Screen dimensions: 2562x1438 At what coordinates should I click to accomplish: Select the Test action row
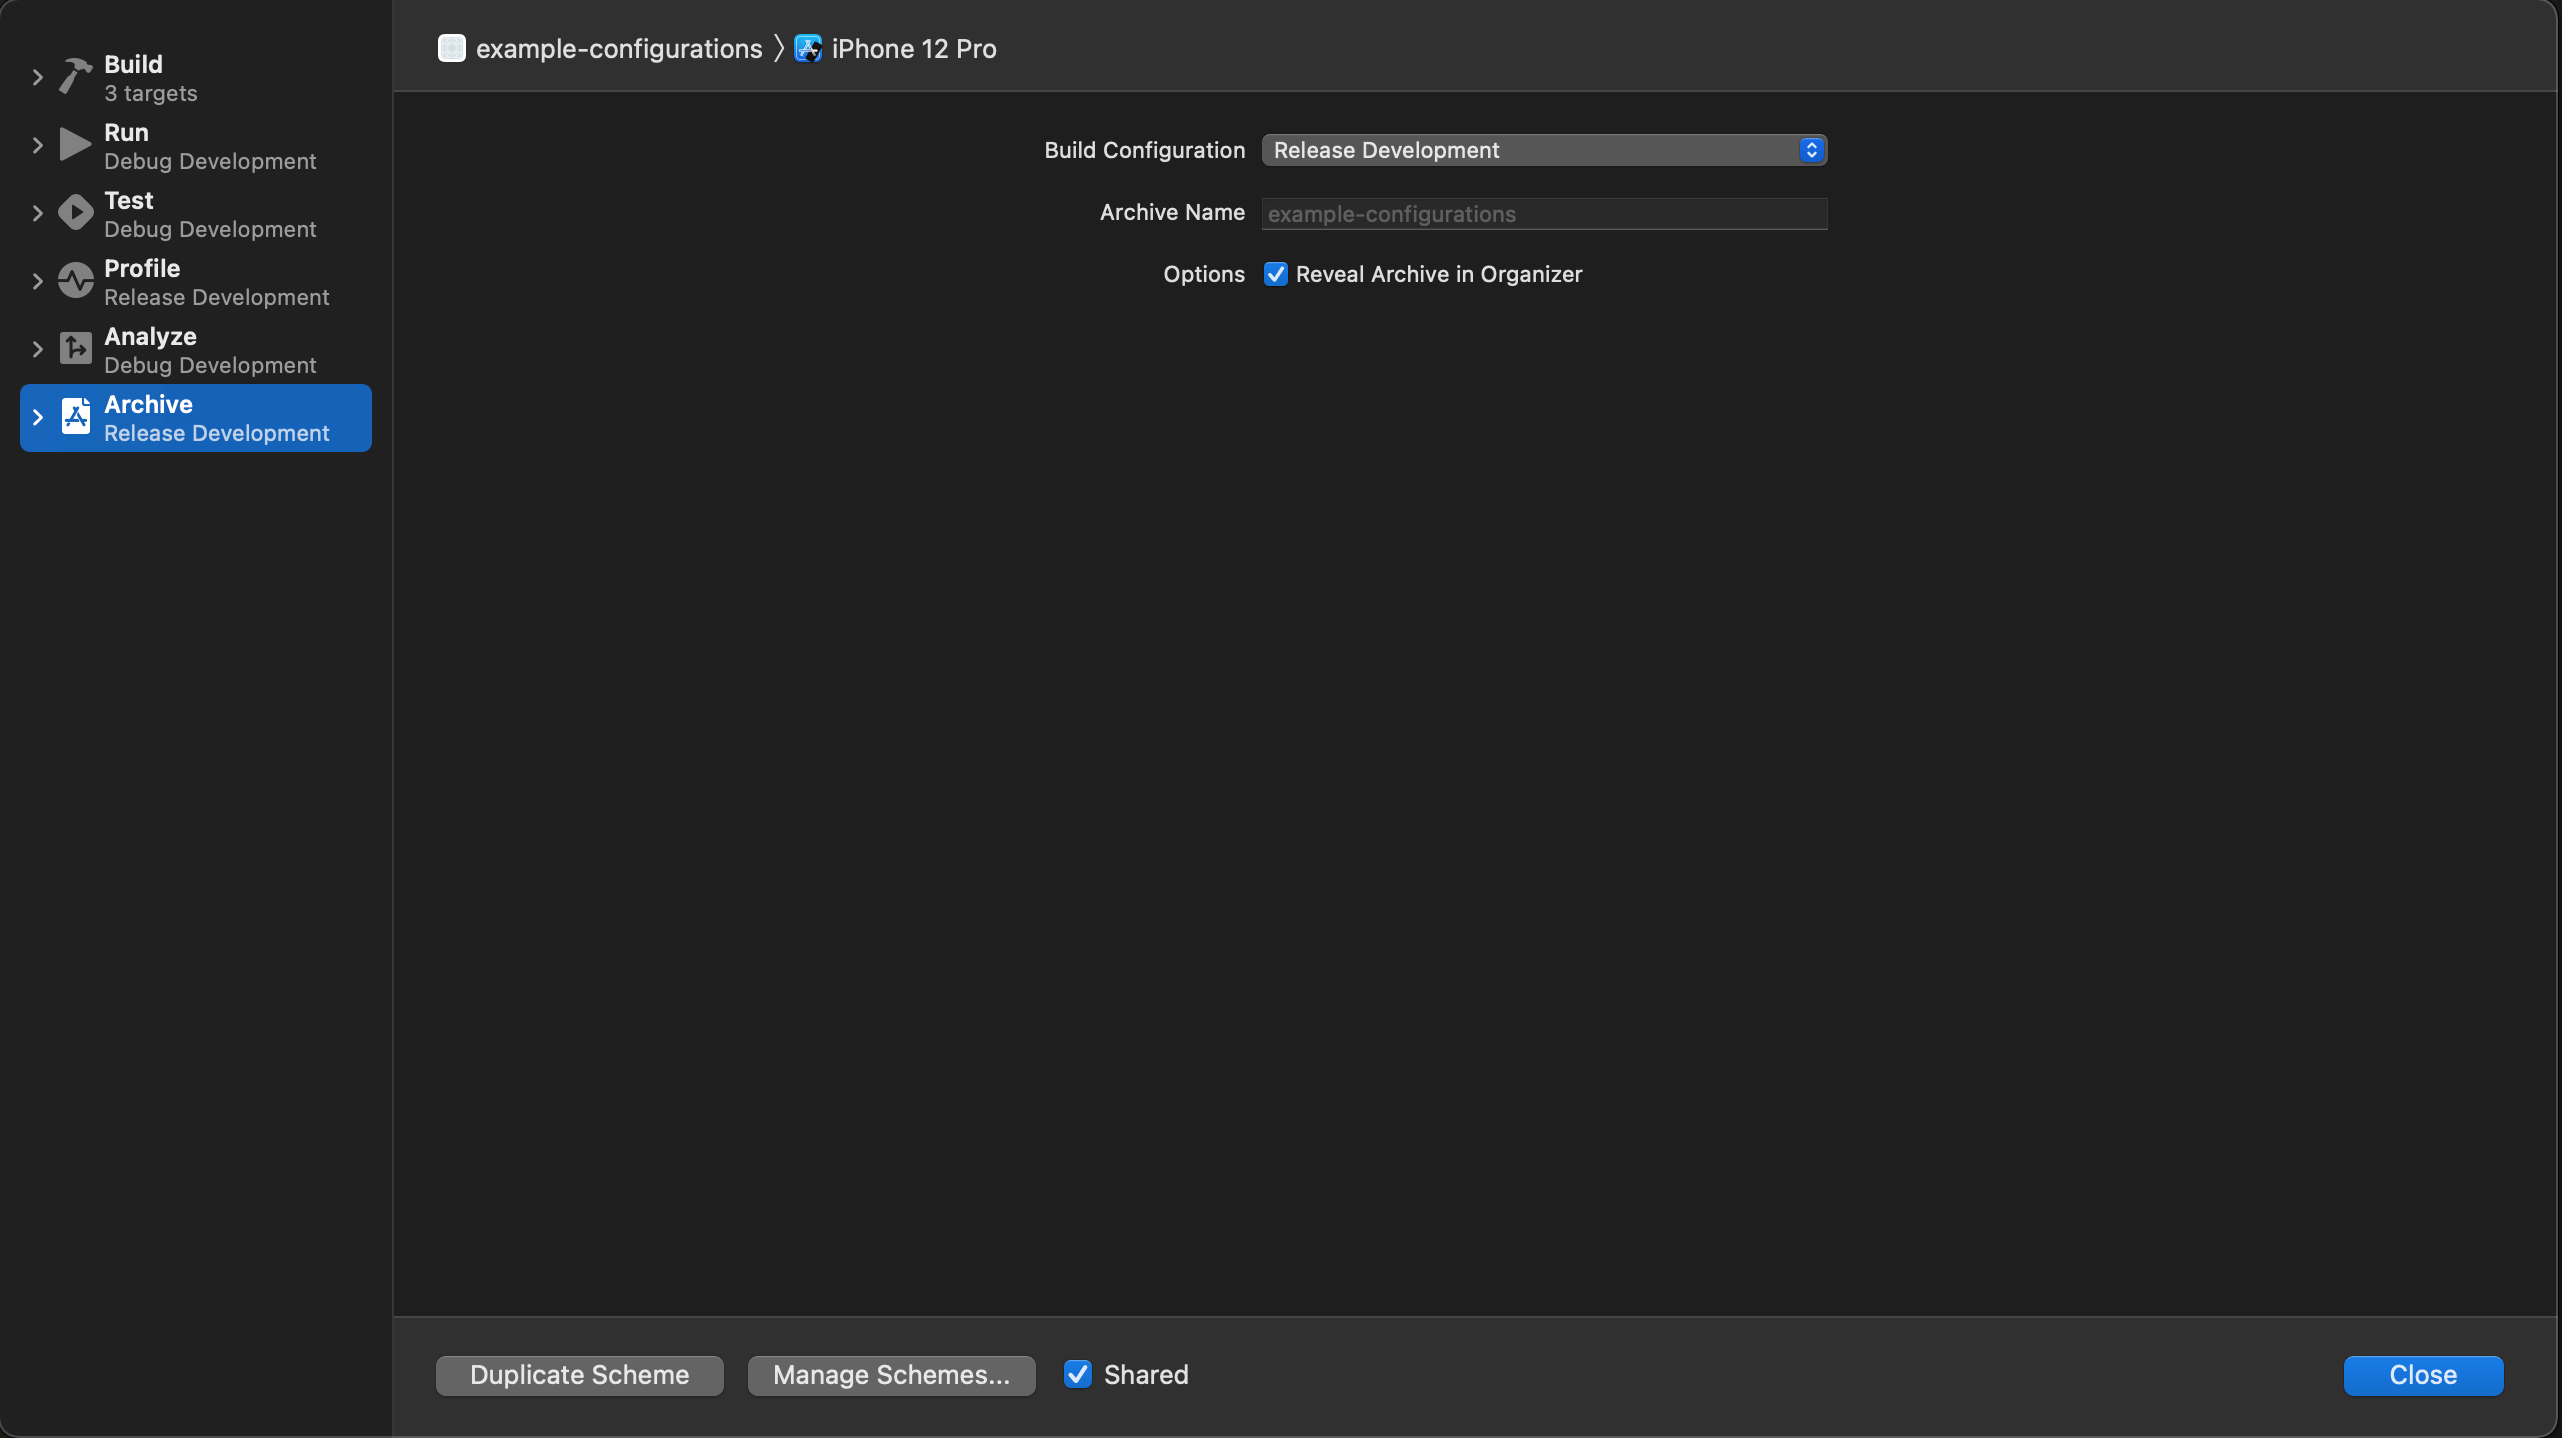pos(209,214)
